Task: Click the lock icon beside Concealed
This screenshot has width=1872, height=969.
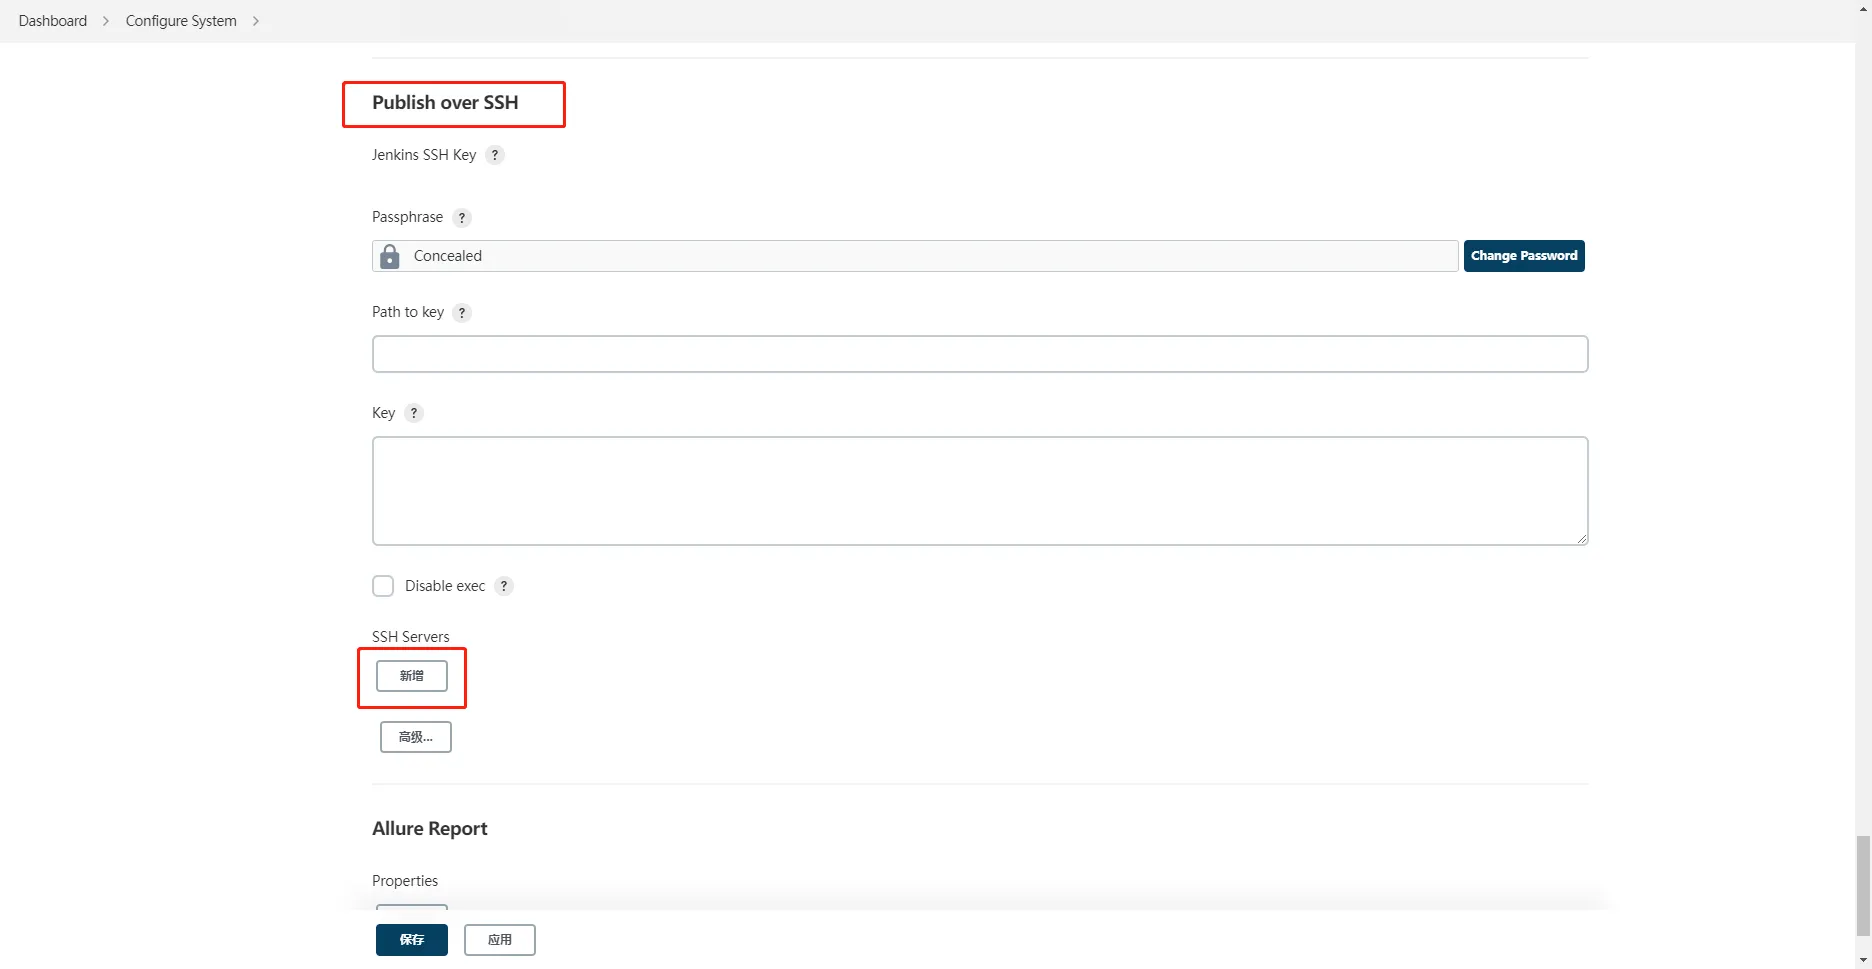Action: (390, 257)
